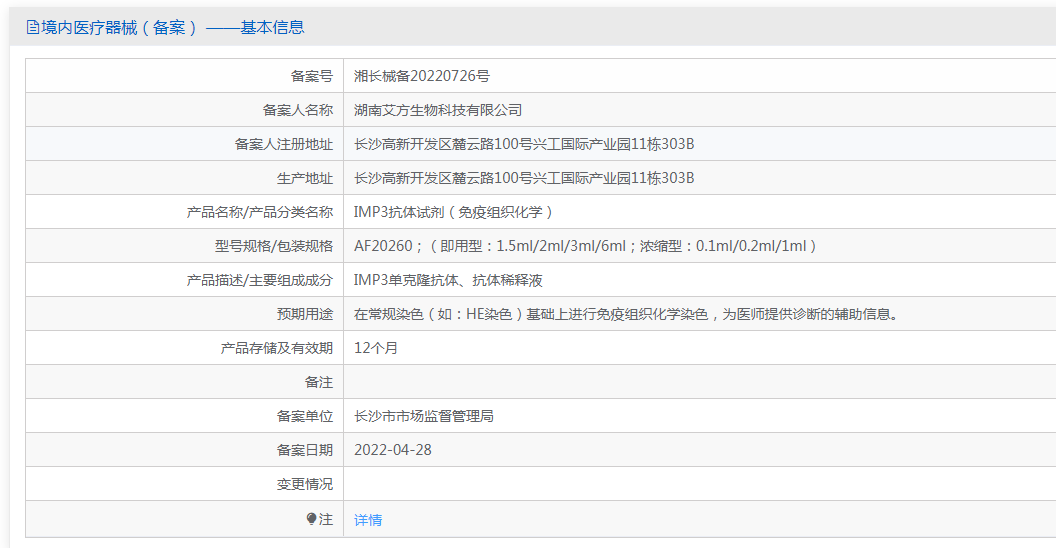Select 长沙市市场监督管理局 filing authority

click(x=424, y=416)
